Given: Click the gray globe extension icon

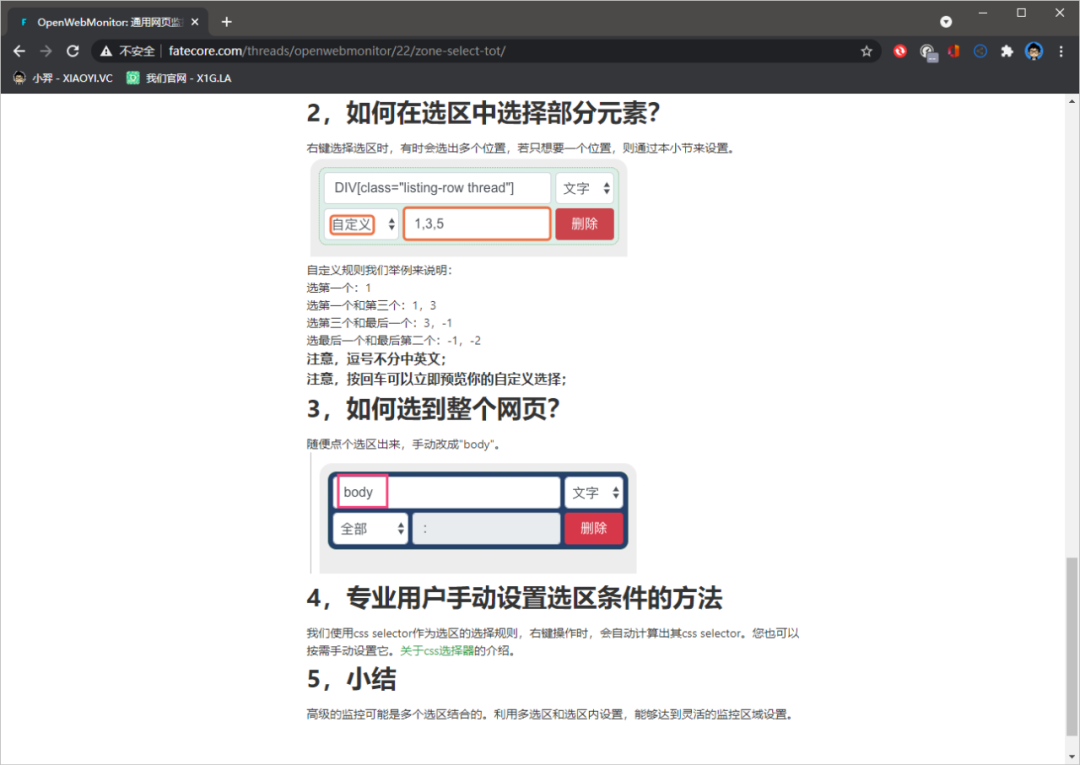Looking at the screenshot, I should (927, 52).
